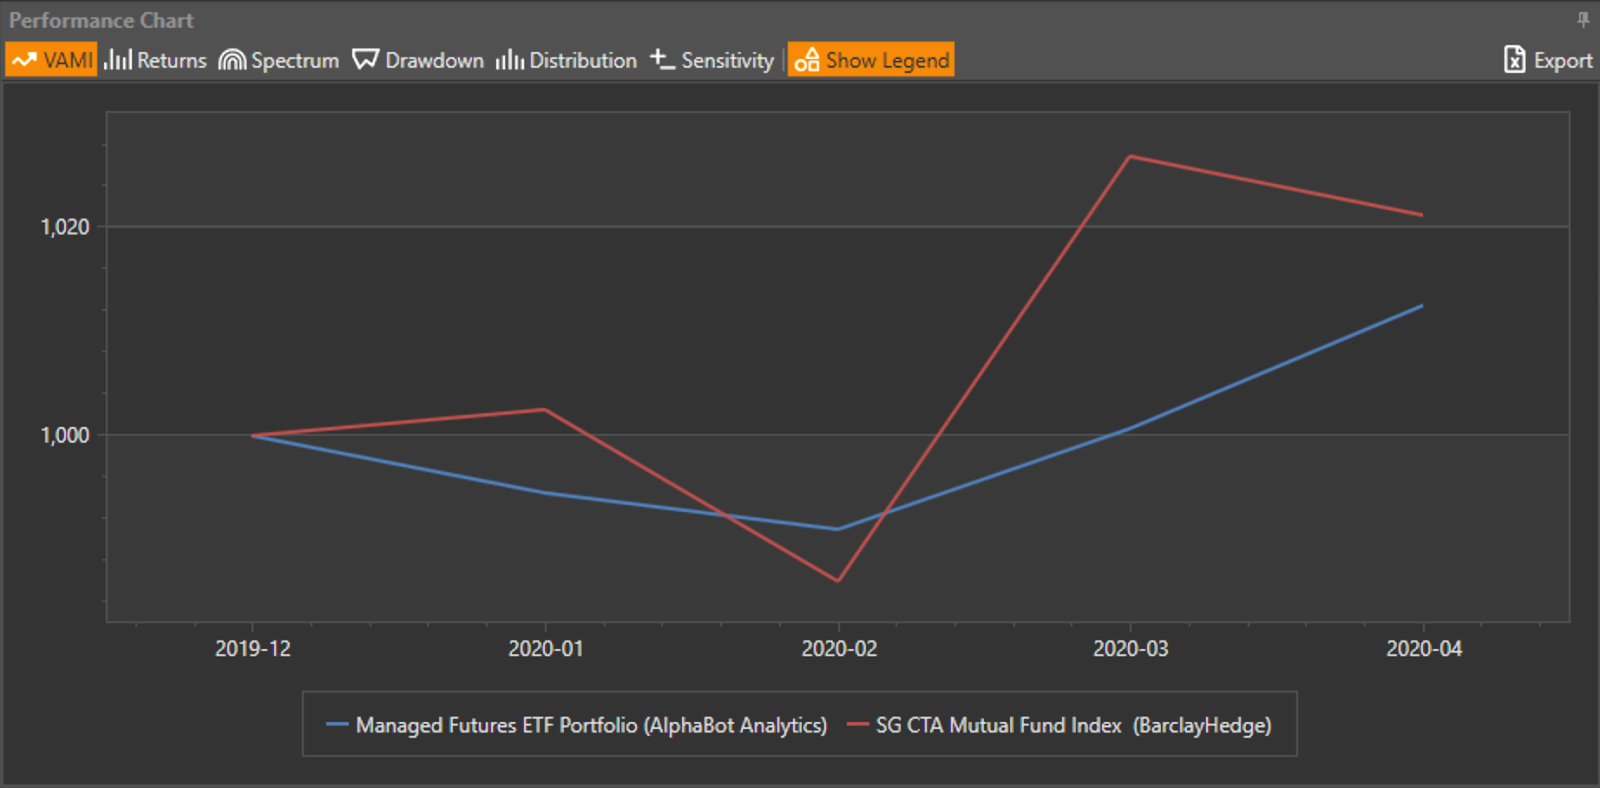
Task: Click the Excel Export icon
Action: pos(1515,60)
